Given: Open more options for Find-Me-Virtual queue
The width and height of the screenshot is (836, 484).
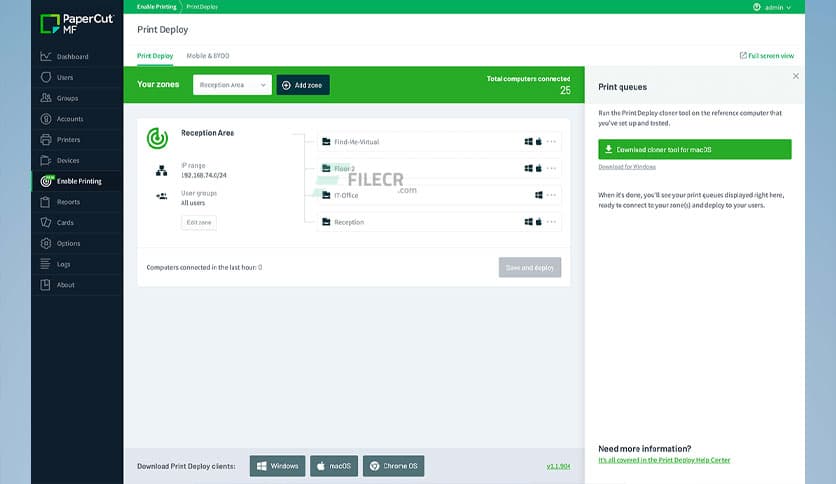Looking at the screenshot, I should [x=551, y=142].
